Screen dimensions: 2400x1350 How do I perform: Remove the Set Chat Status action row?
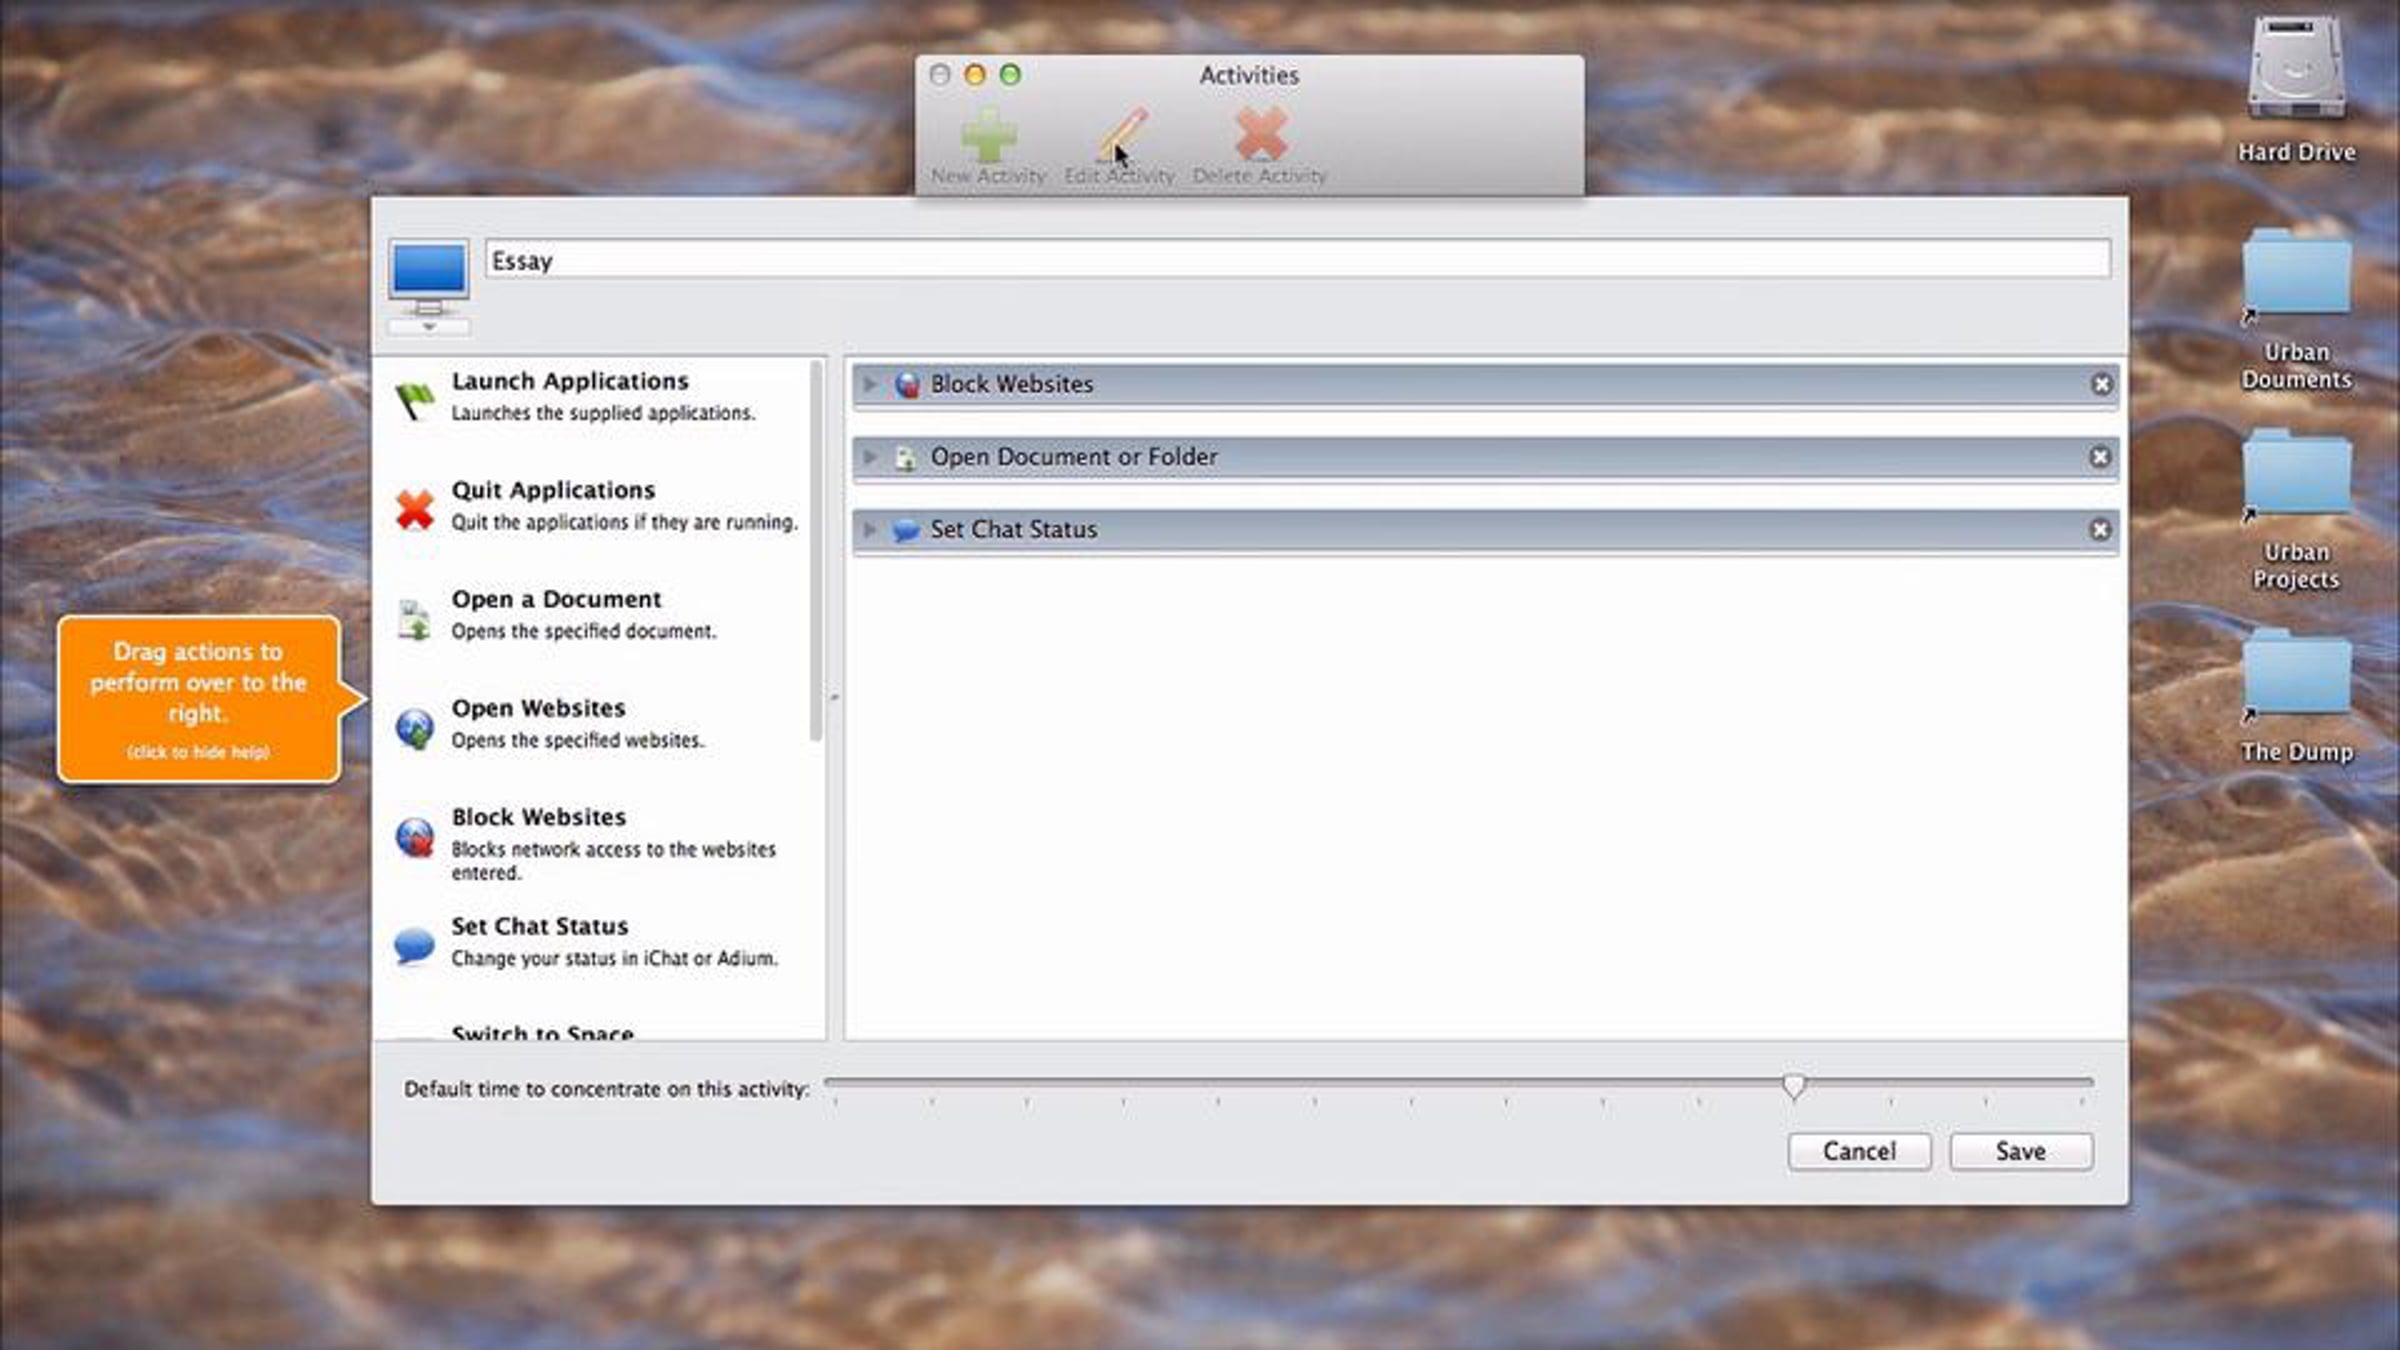coord(2100,530)
